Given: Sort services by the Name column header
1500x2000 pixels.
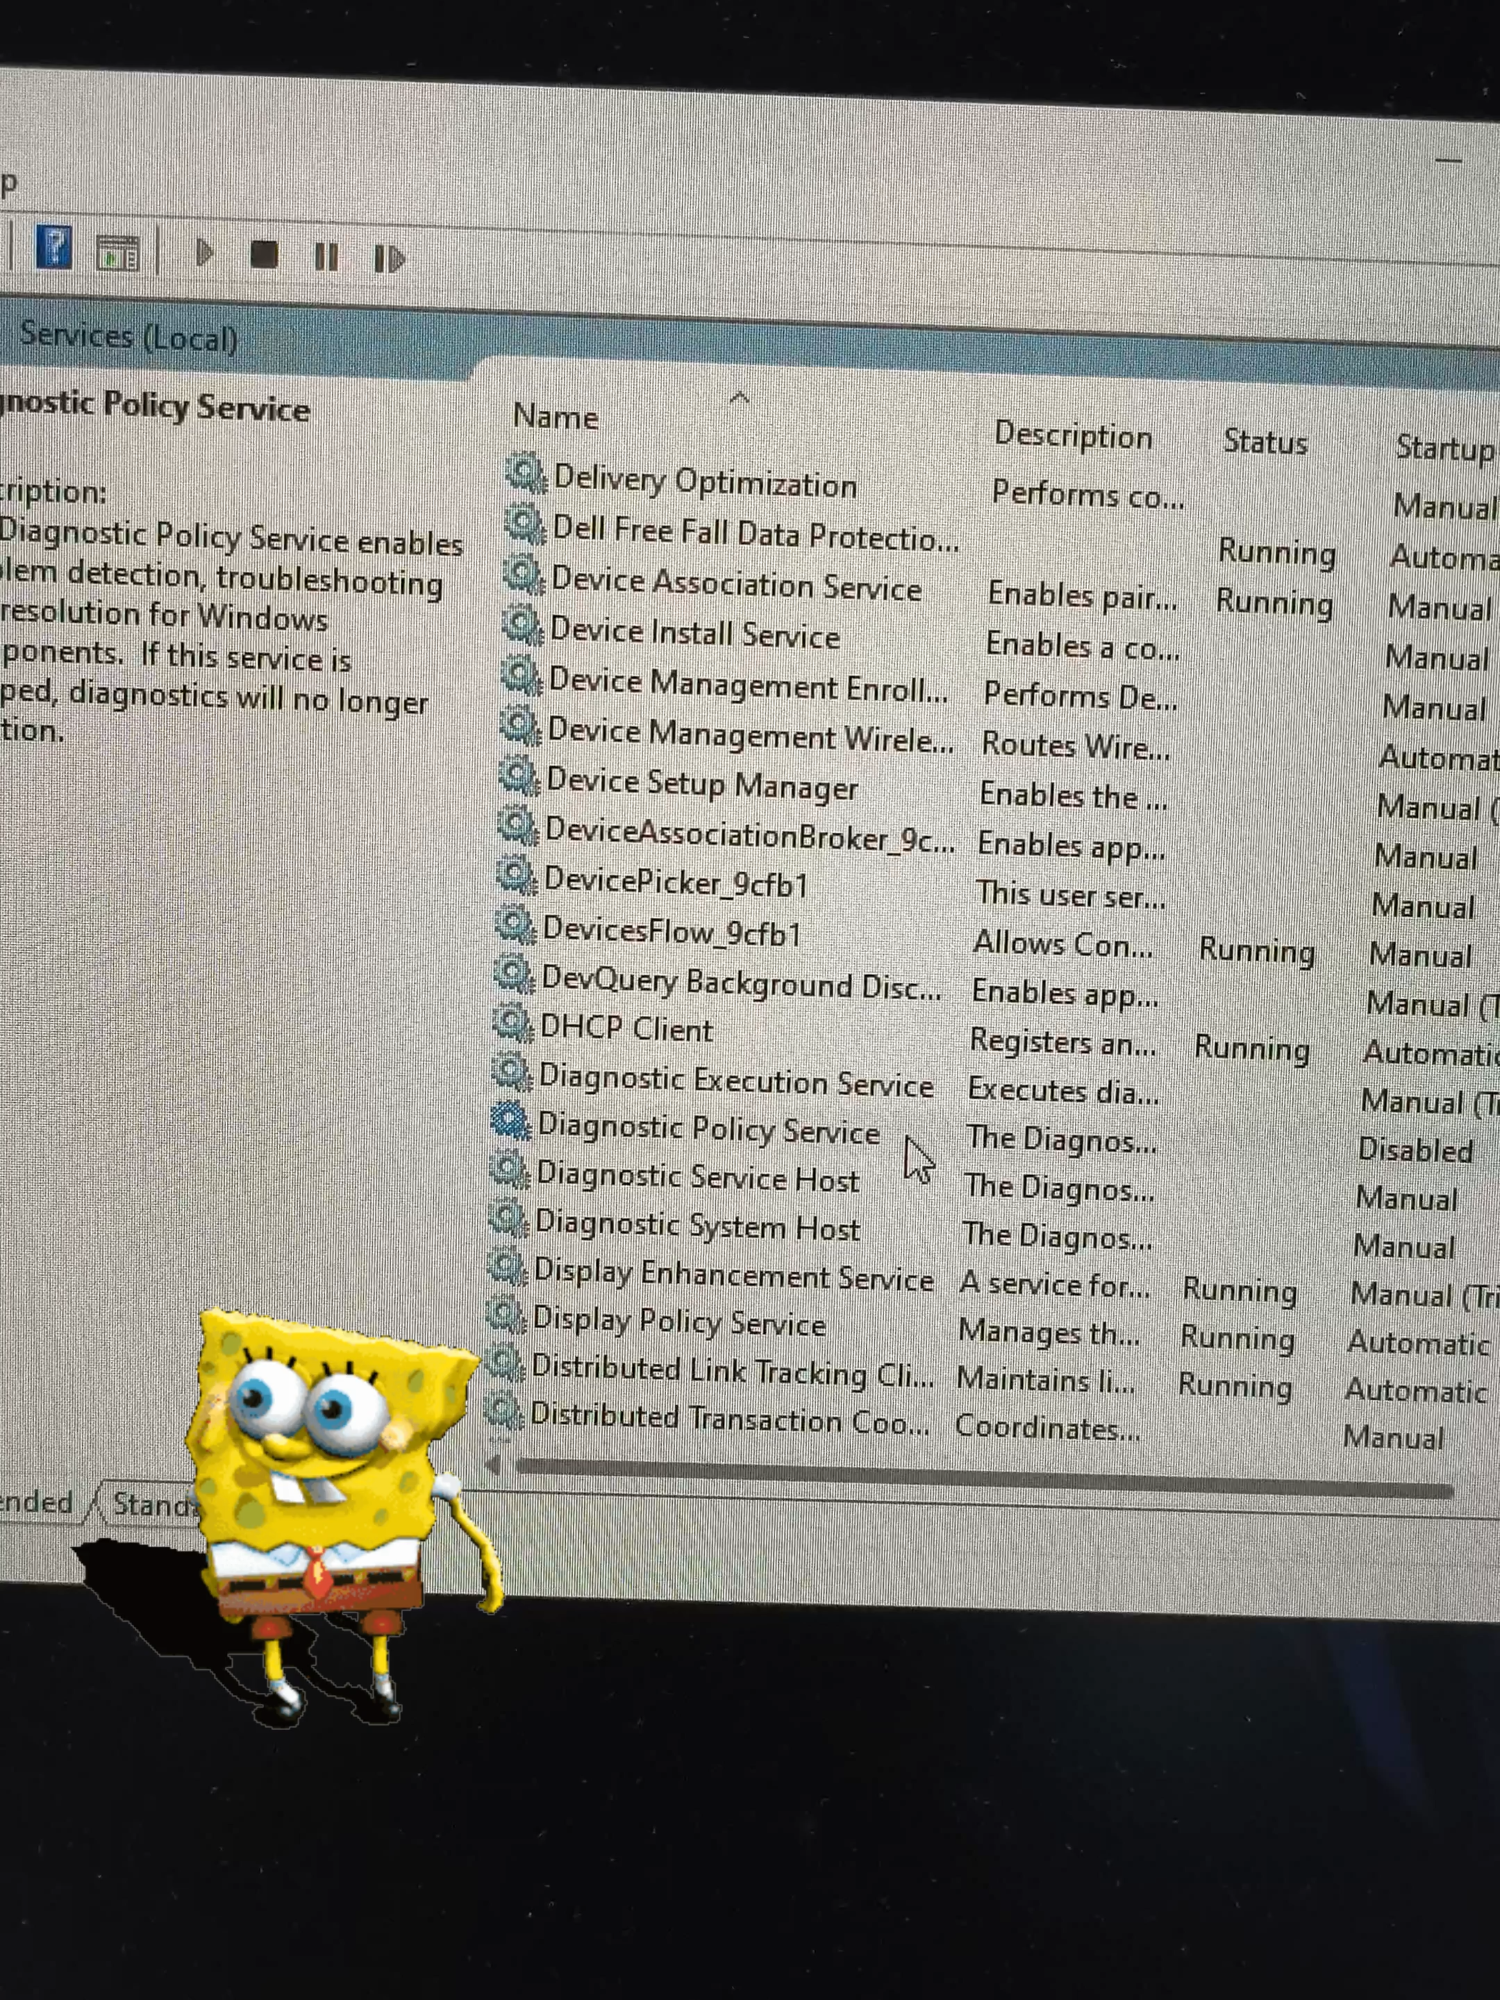Looking at the screenshot, I should pyautogui.click(x=556, y=416).
